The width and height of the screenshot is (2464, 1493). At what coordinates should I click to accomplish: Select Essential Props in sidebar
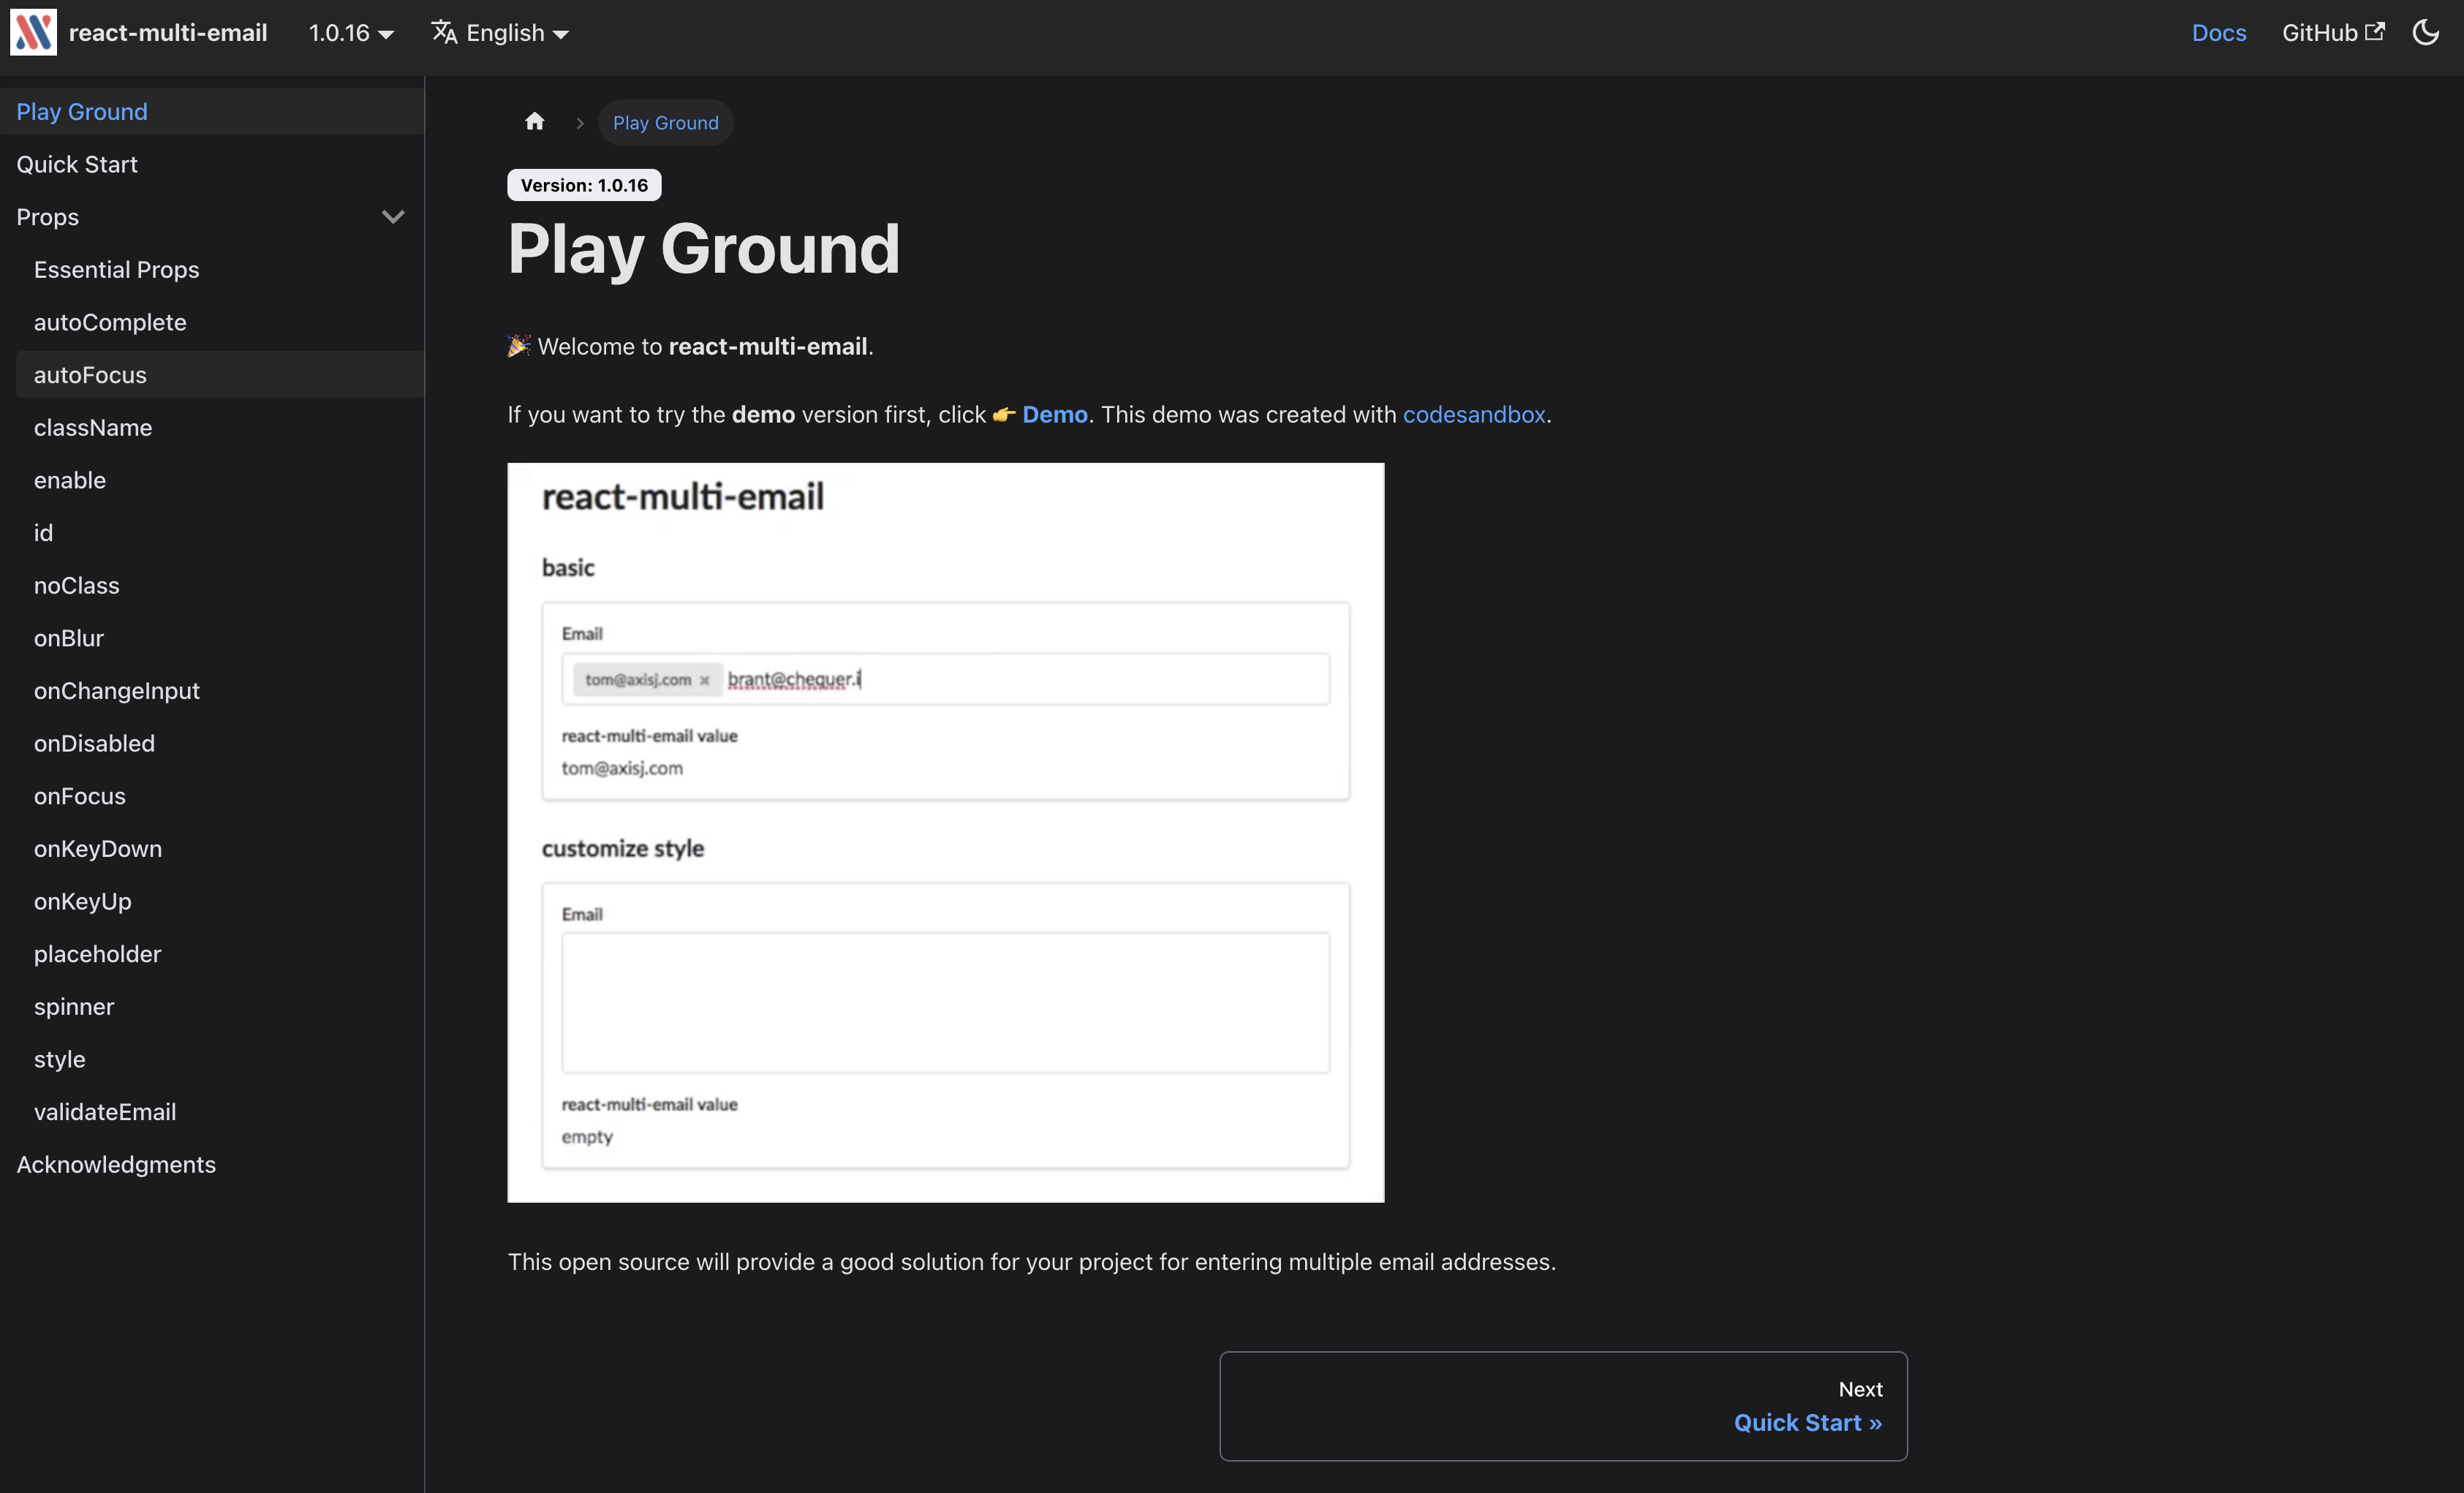116,270
